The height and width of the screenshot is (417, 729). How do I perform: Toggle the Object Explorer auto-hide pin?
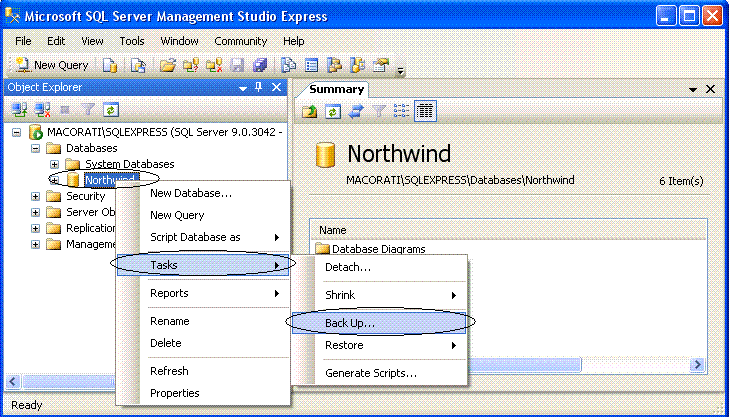259,87
